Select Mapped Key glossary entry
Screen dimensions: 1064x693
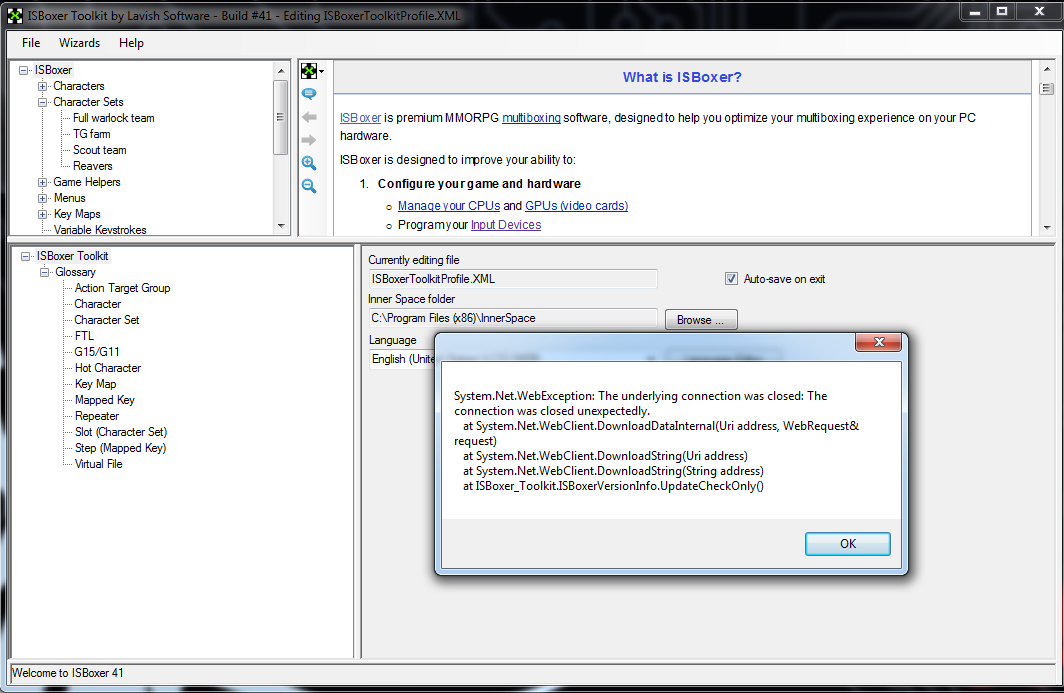pos(104,400)
